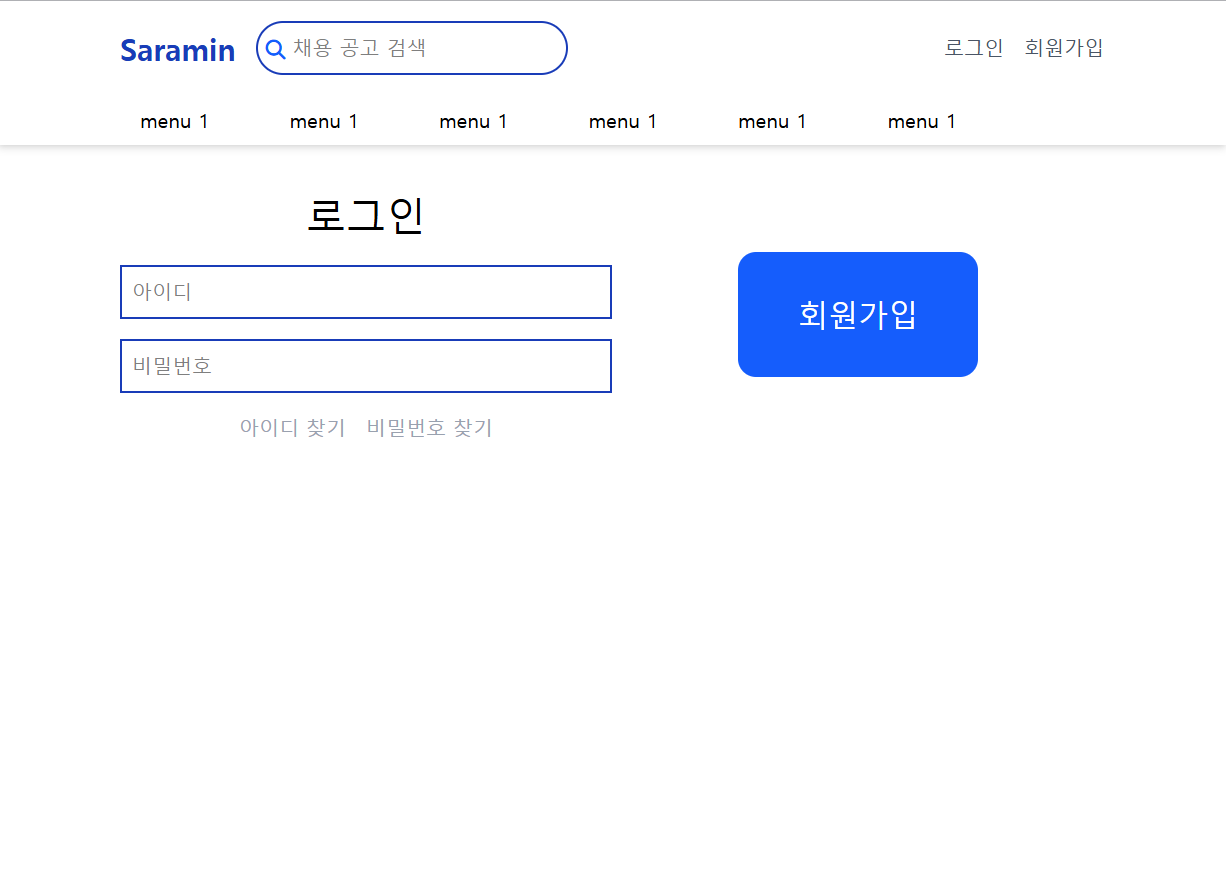
Task: Follow the 아이디 찾기 link
Action: coord(293,428)
